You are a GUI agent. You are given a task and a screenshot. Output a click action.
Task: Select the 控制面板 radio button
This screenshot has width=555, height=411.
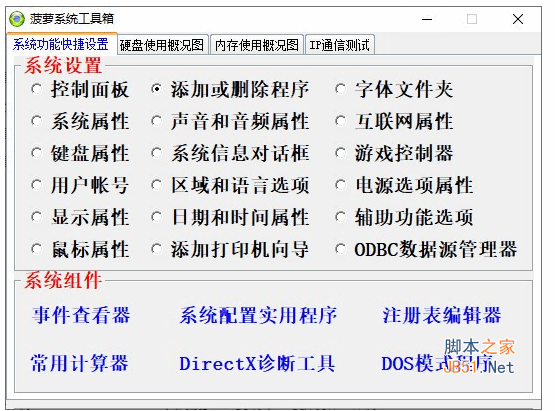[37, 89]
